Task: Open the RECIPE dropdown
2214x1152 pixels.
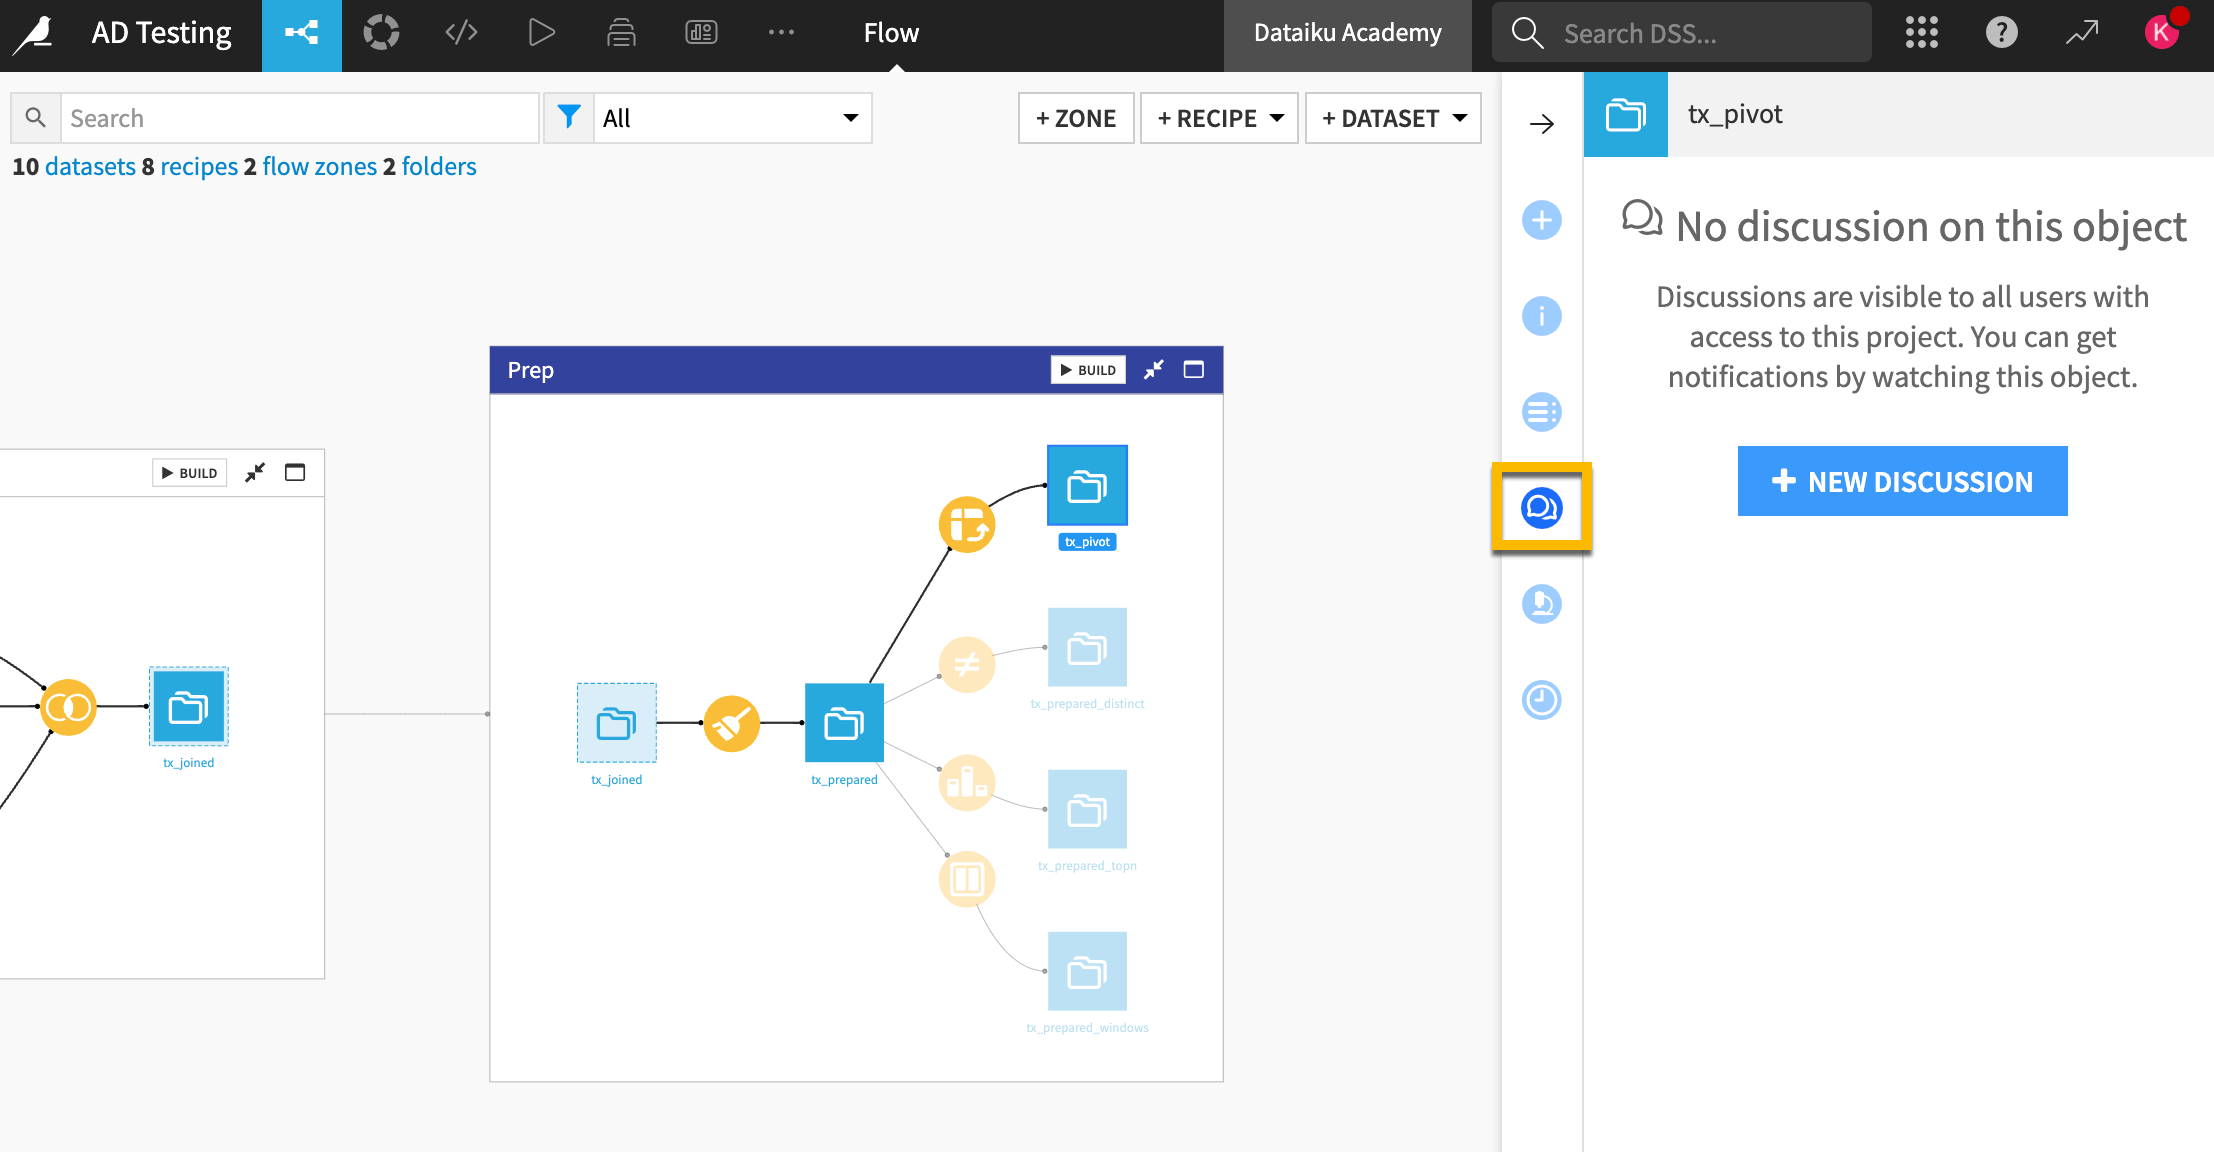Action: coord(1218,117)
